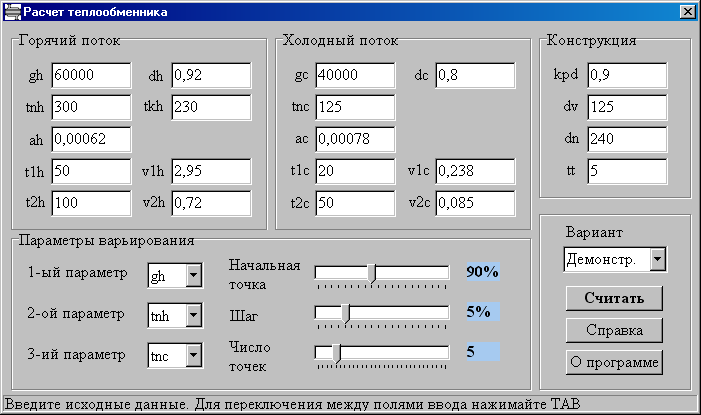This screenshot has width=701, height=415.
Task: Focus the gh field with 60000
Action: coord(91,75)
